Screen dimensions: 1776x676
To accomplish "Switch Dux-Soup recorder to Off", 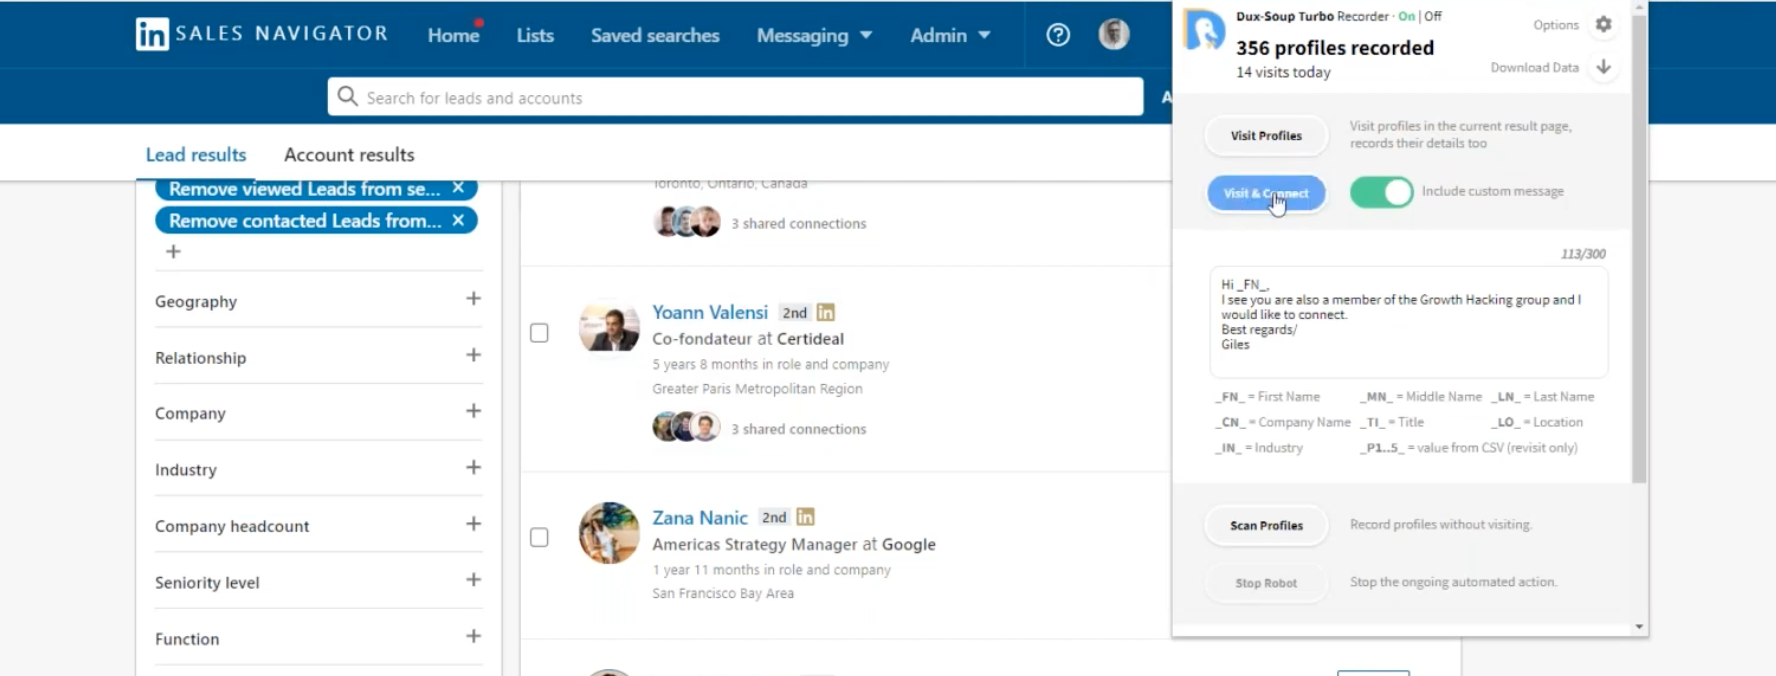I will point(1433,16).
